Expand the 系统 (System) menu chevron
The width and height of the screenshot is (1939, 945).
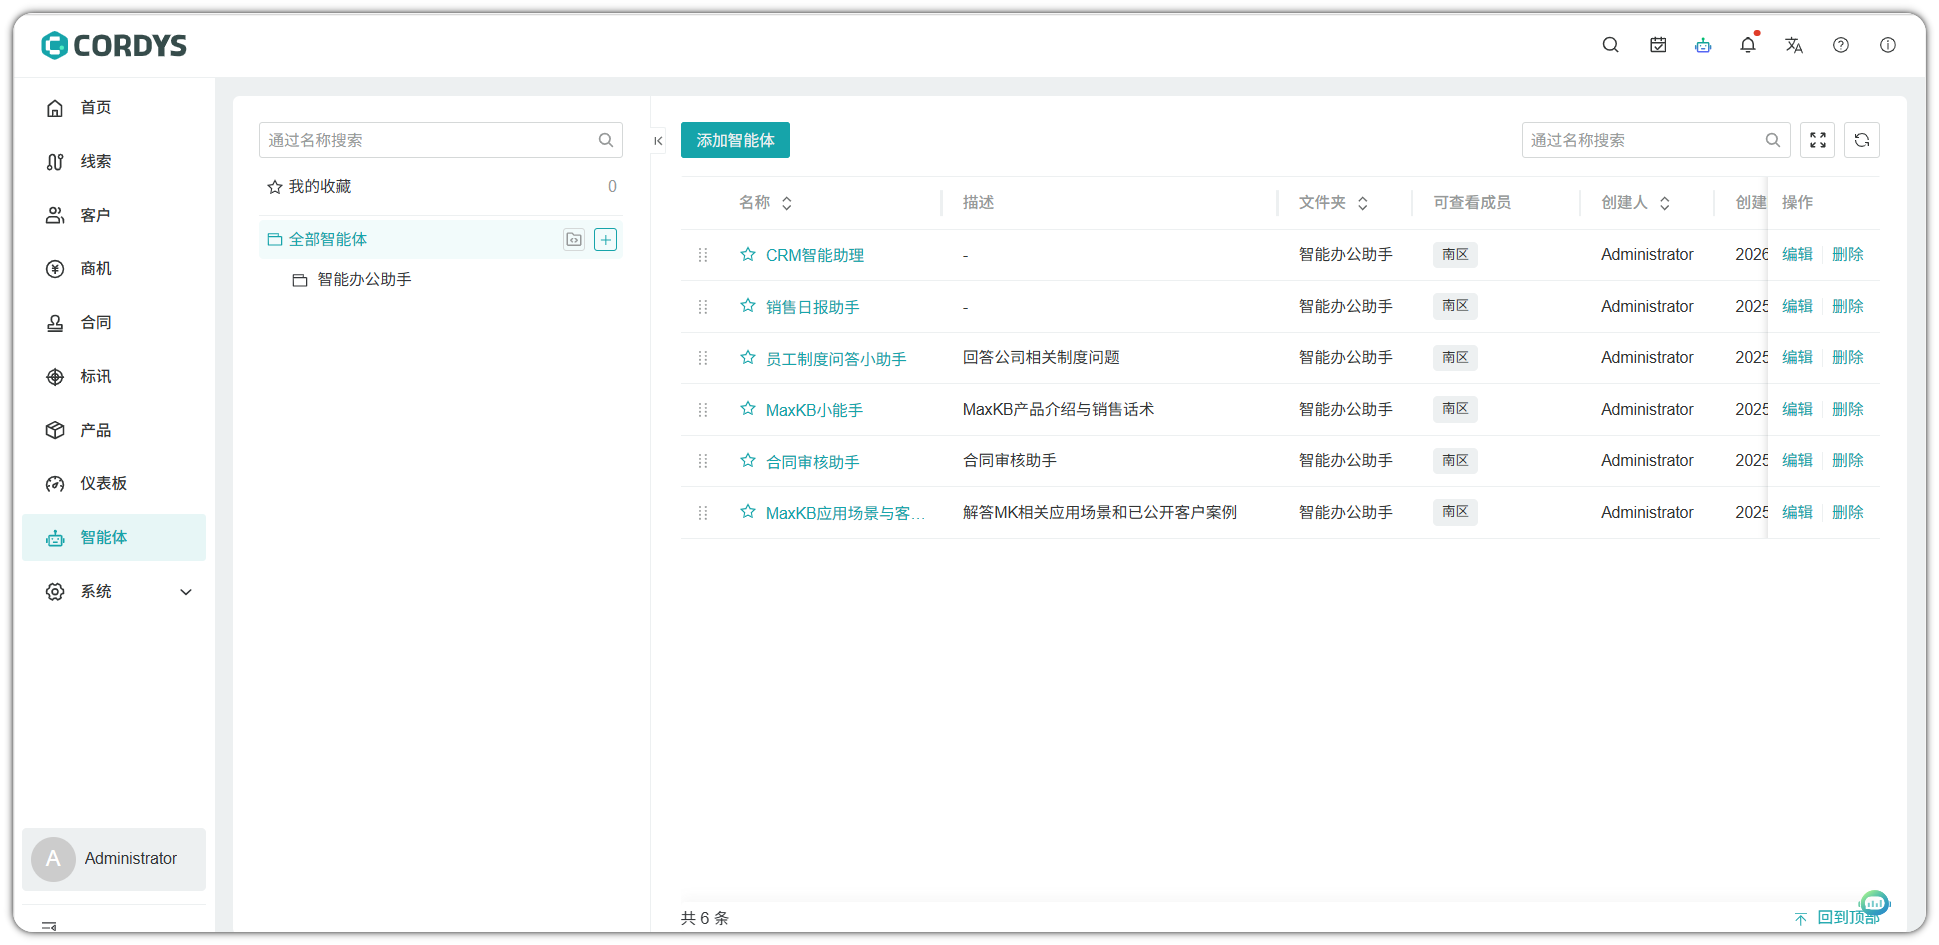coord(185,591)
